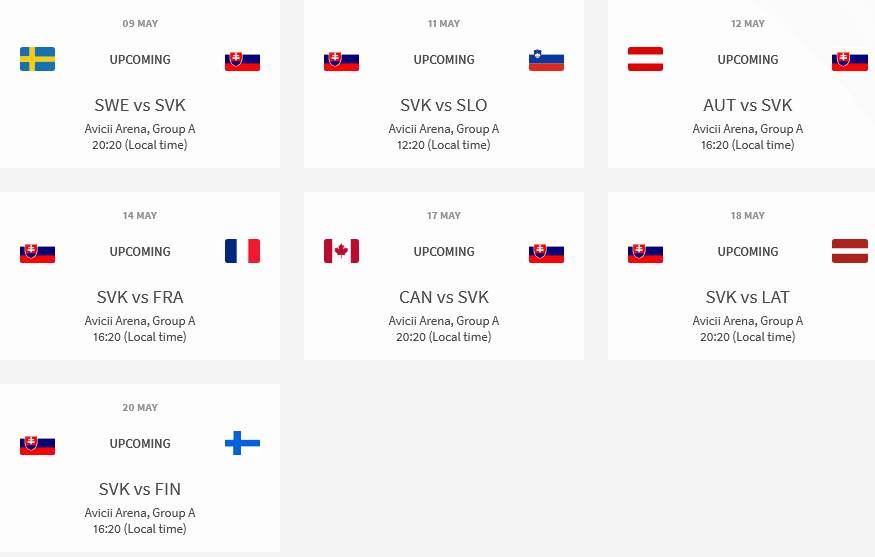This screenshot has width=875, height=557.
Task: Click the Sweden flag in SWE vs SVK card
Action: (x=37, y=59)
